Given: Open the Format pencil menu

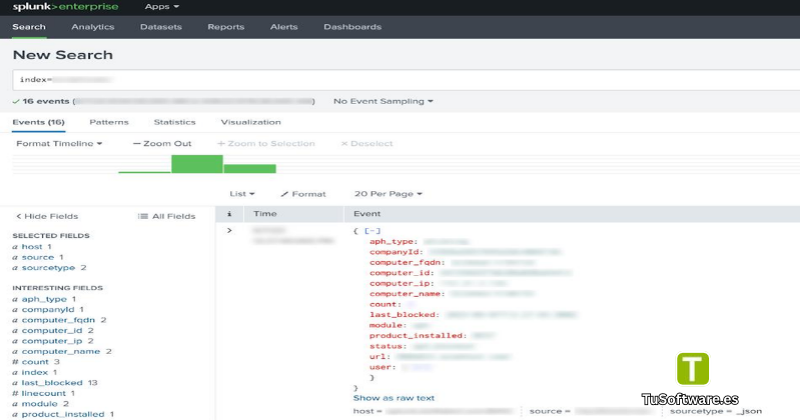Looking at the screenshot, I should click(303, 194).
